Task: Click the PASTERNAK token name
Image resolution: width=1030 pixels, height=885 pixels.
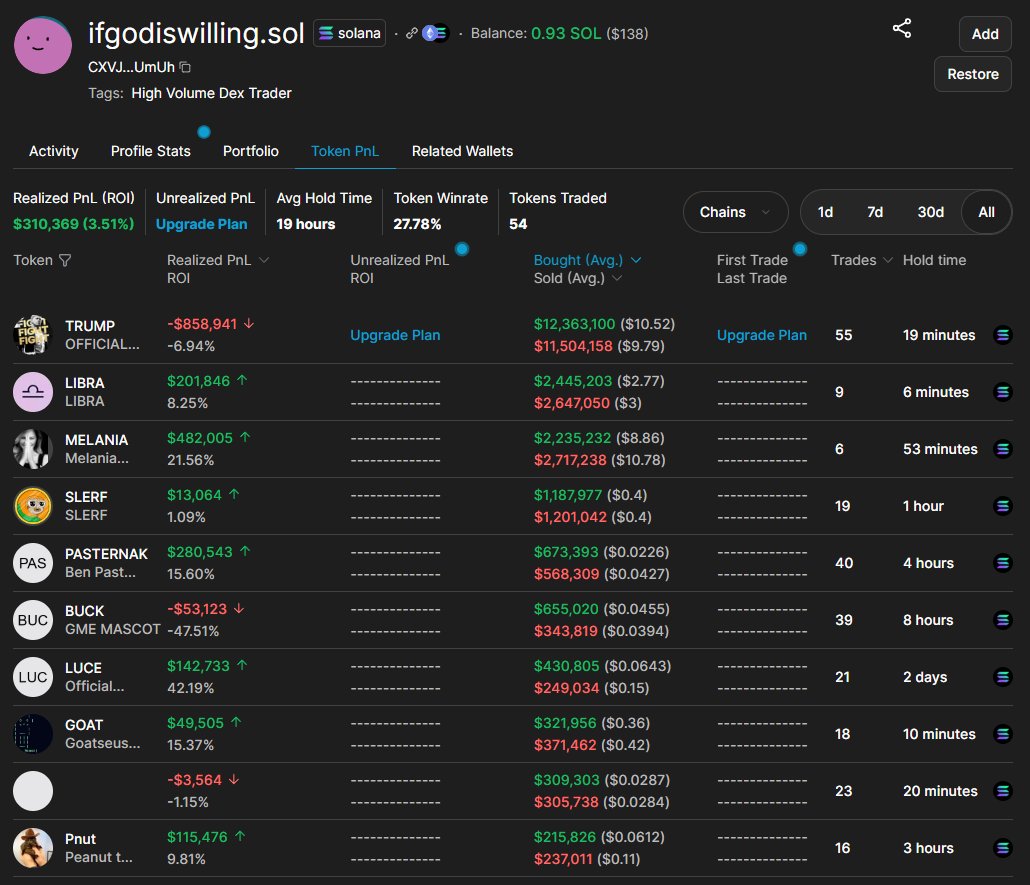Action: coord(106,554)
